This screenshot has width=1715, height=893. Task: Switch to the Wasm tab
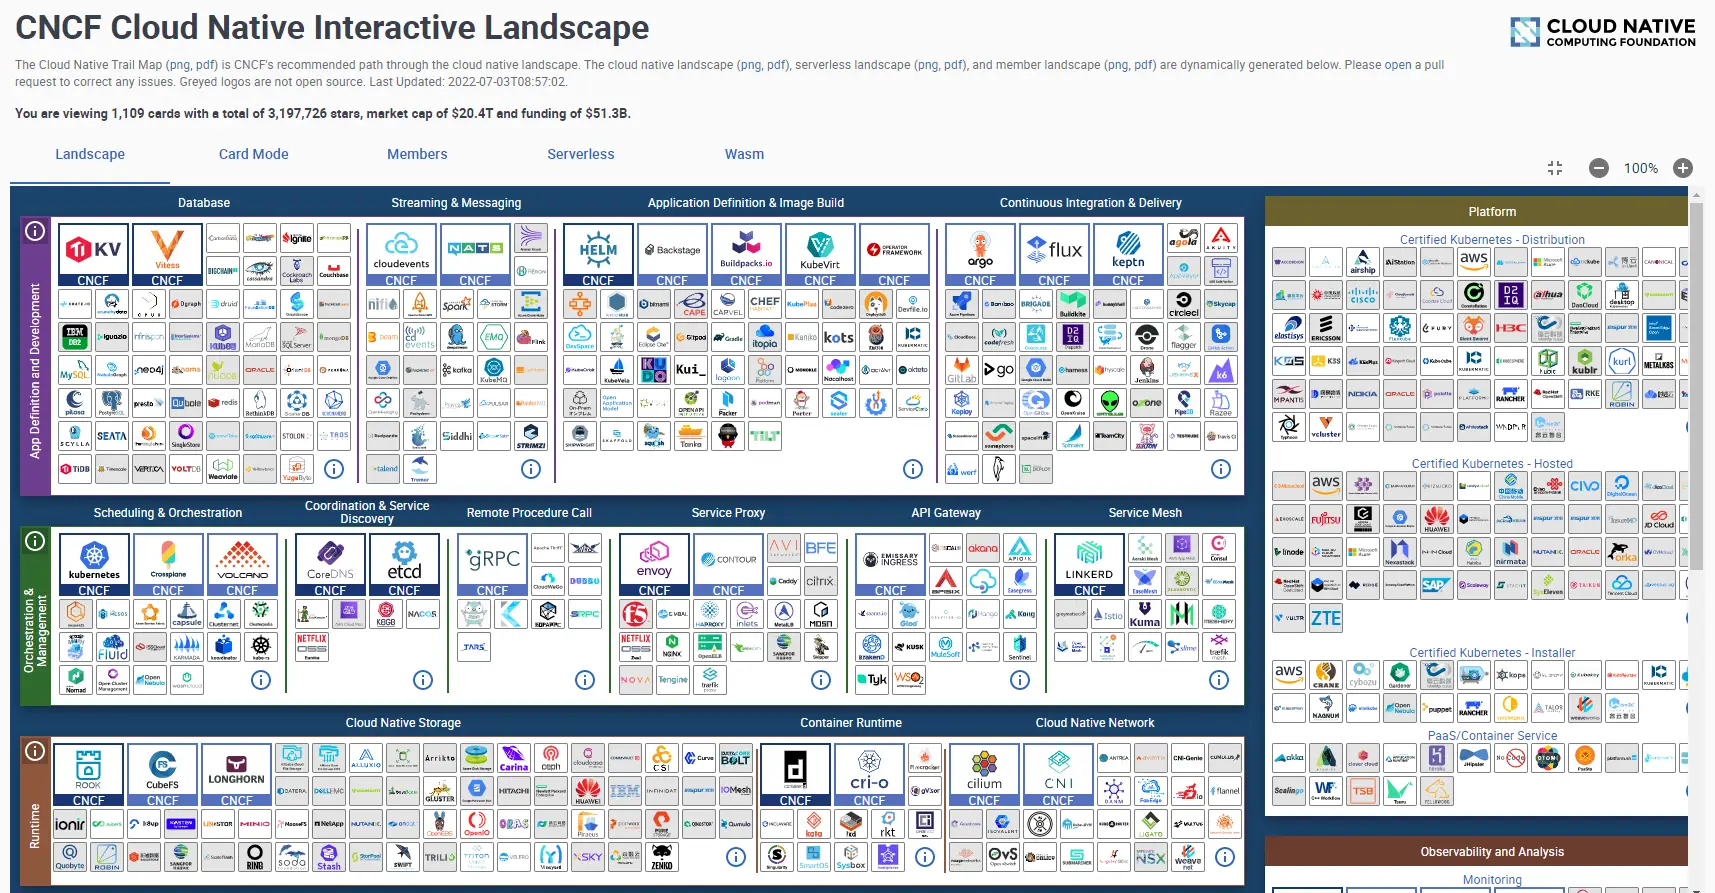[744, 154]
